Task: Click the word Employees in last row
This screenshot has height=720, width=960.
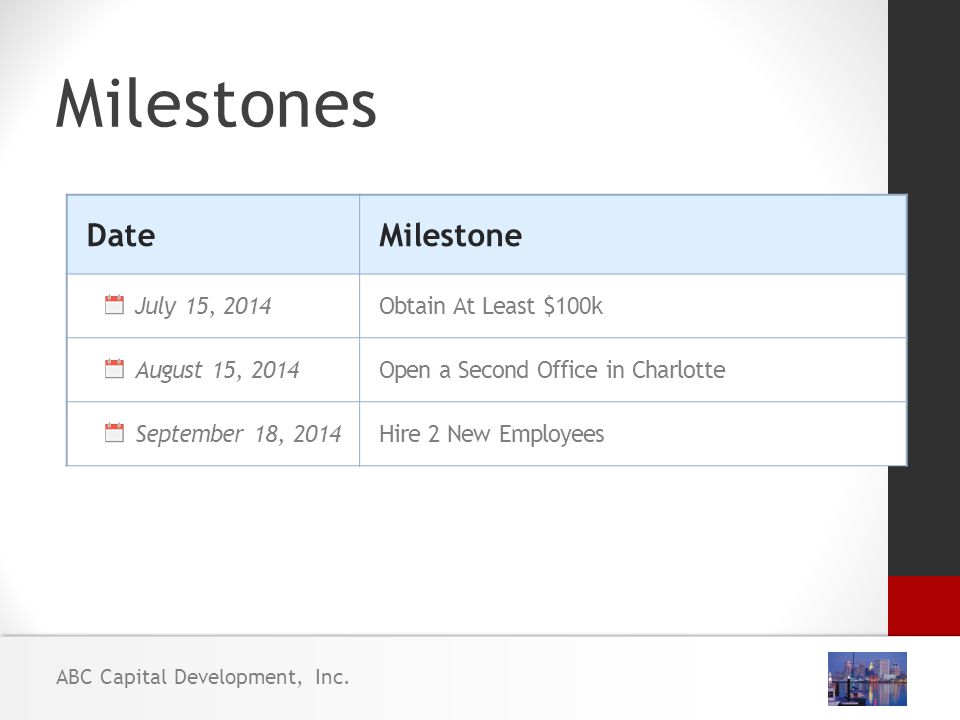Action: 552,435
